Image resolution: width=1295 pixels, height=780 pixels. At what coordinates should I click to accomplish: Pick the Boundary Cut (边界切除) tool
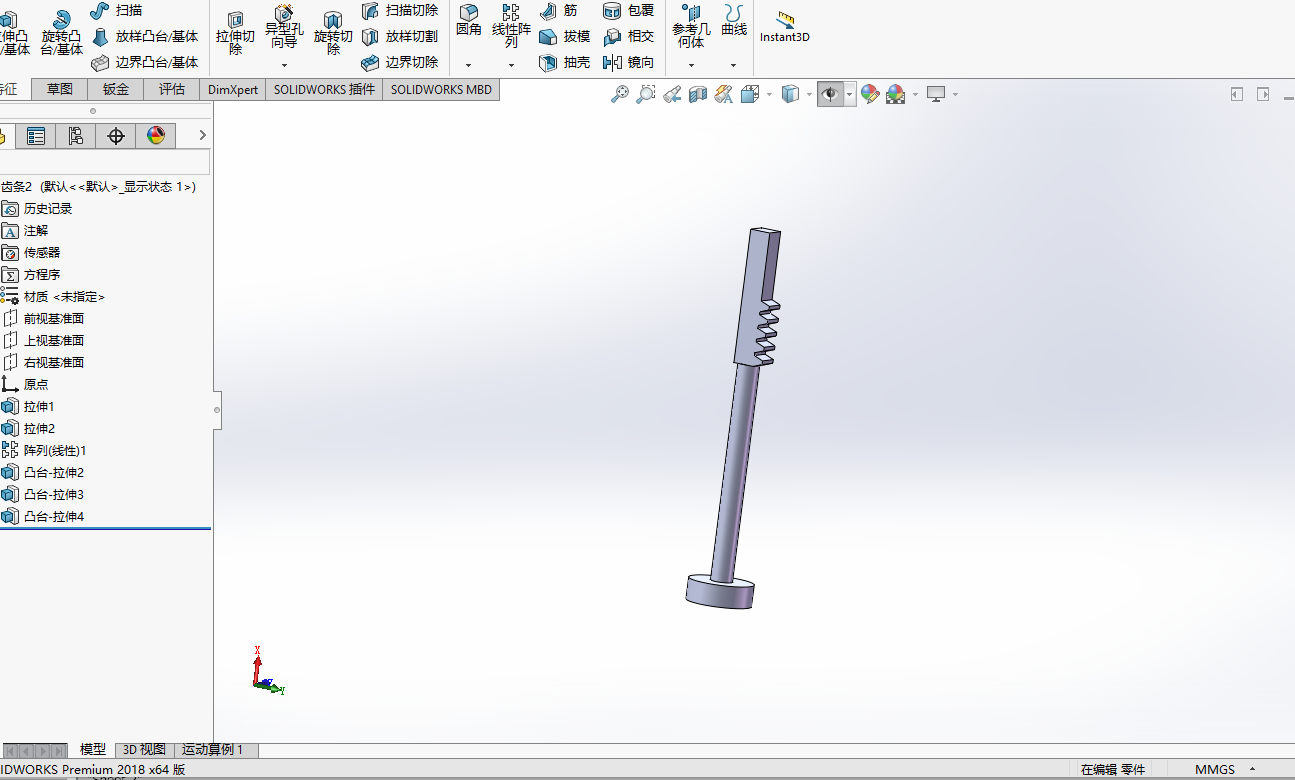399,62
